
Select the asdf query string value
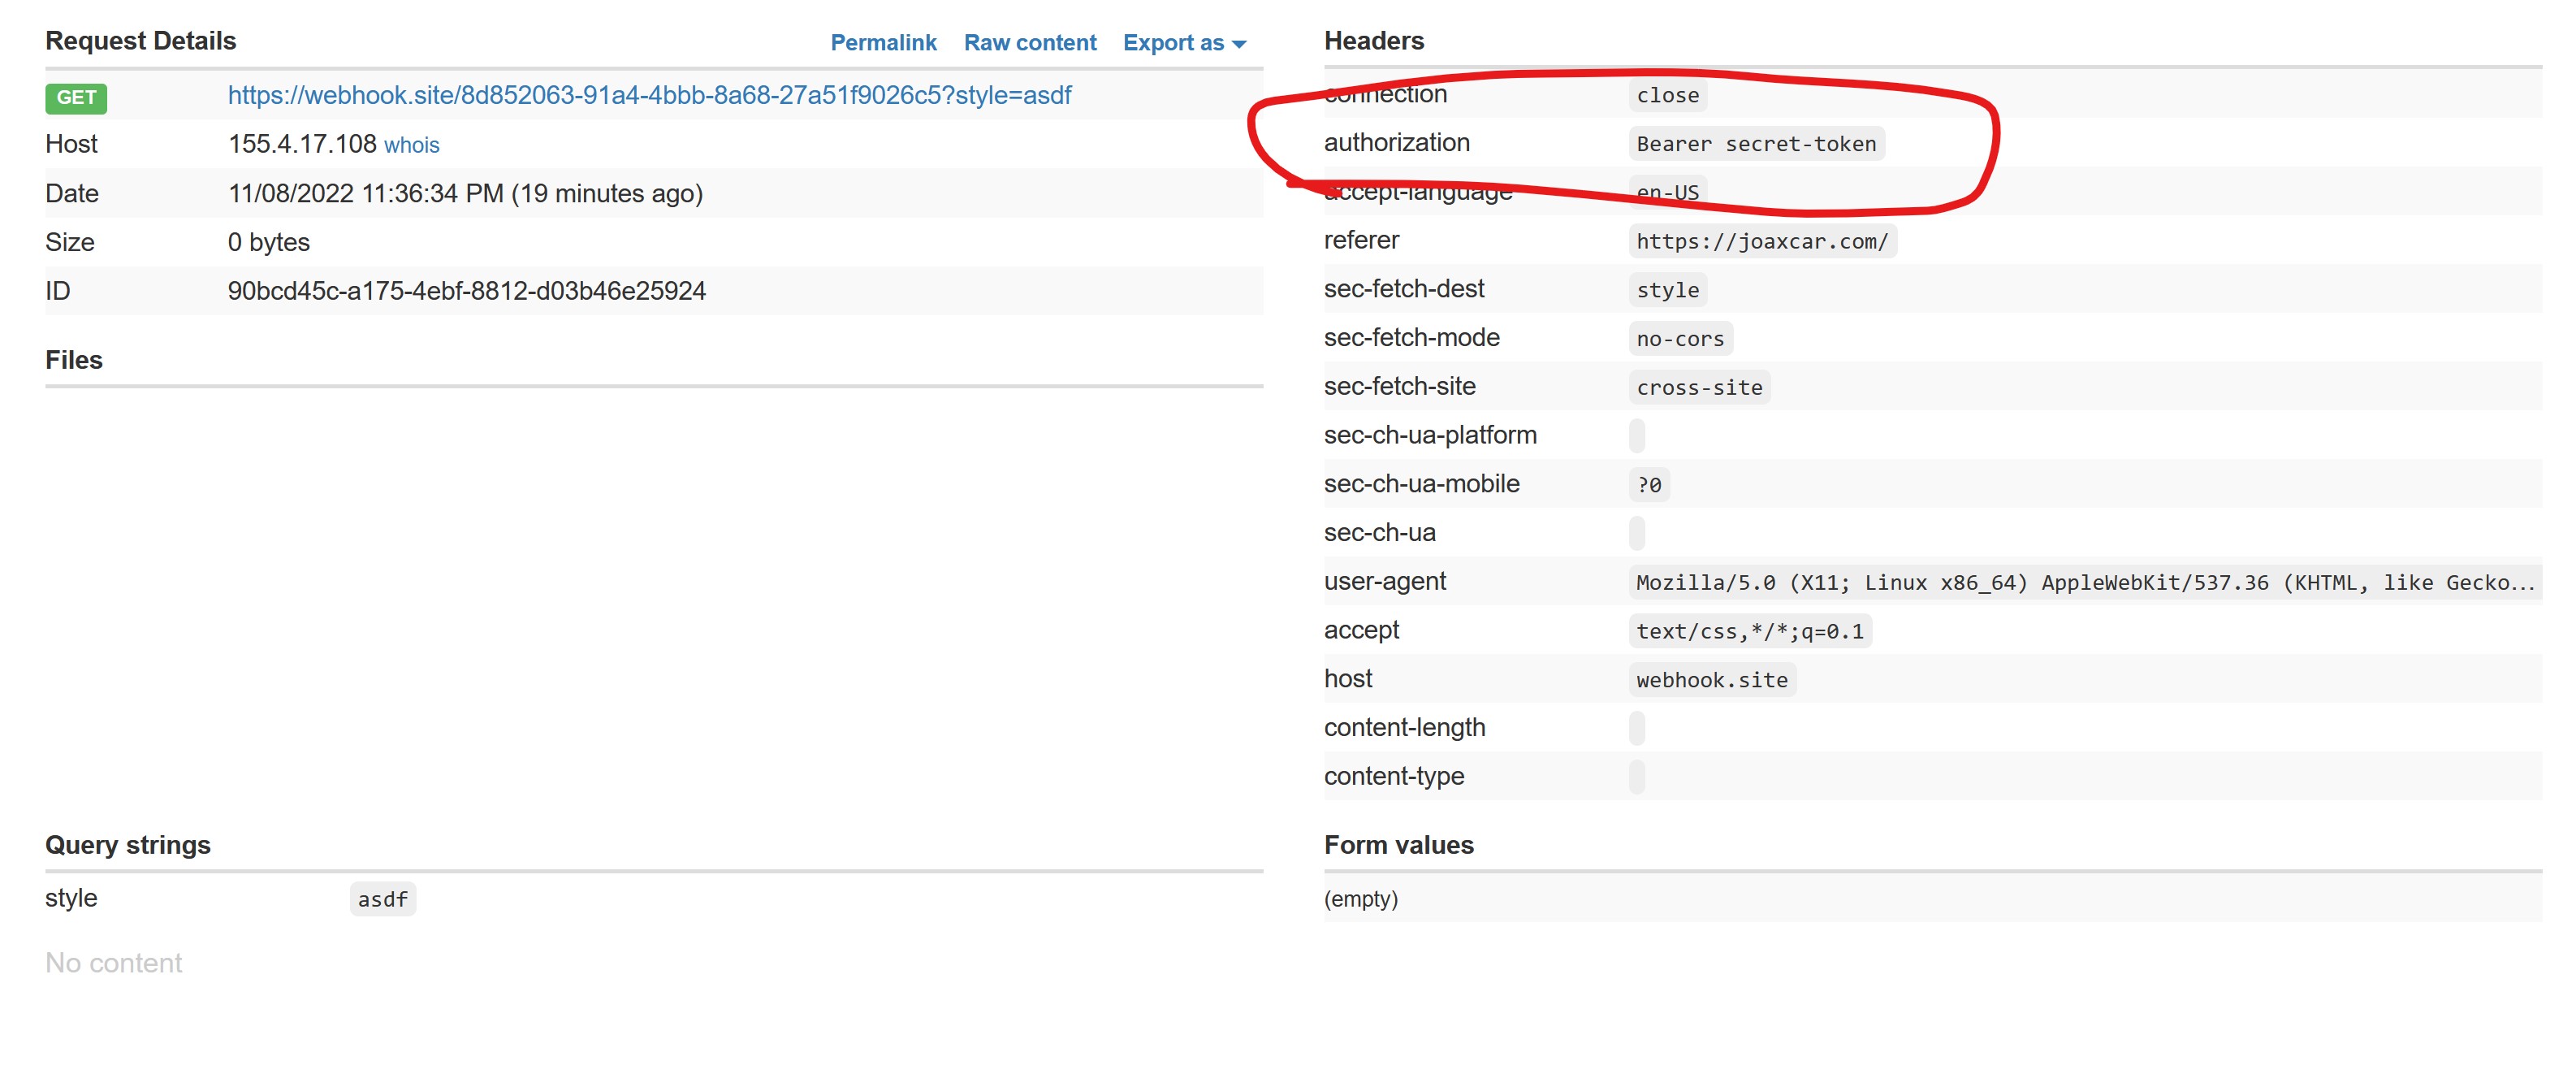coord(382,899)
